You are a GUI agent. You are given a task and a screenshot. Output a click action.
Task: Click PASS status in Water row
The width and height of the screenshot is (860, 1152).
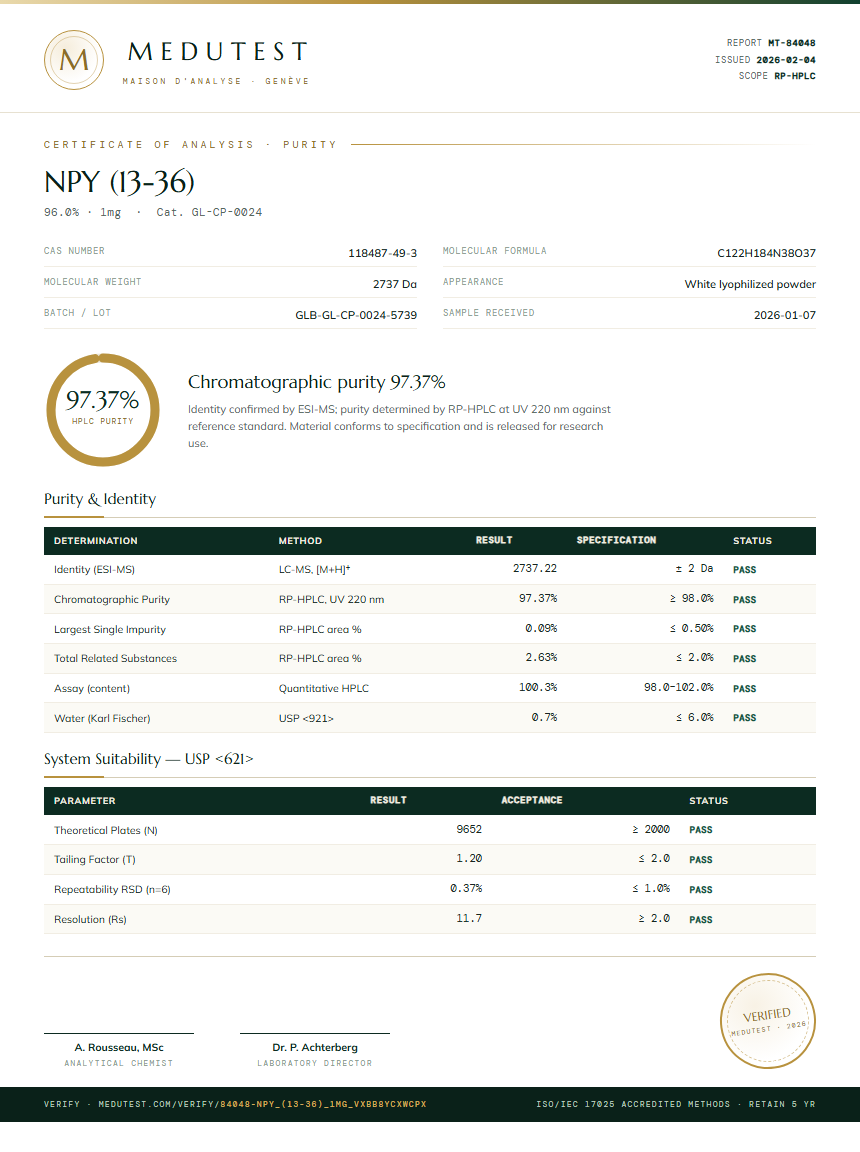coord(745,718)
